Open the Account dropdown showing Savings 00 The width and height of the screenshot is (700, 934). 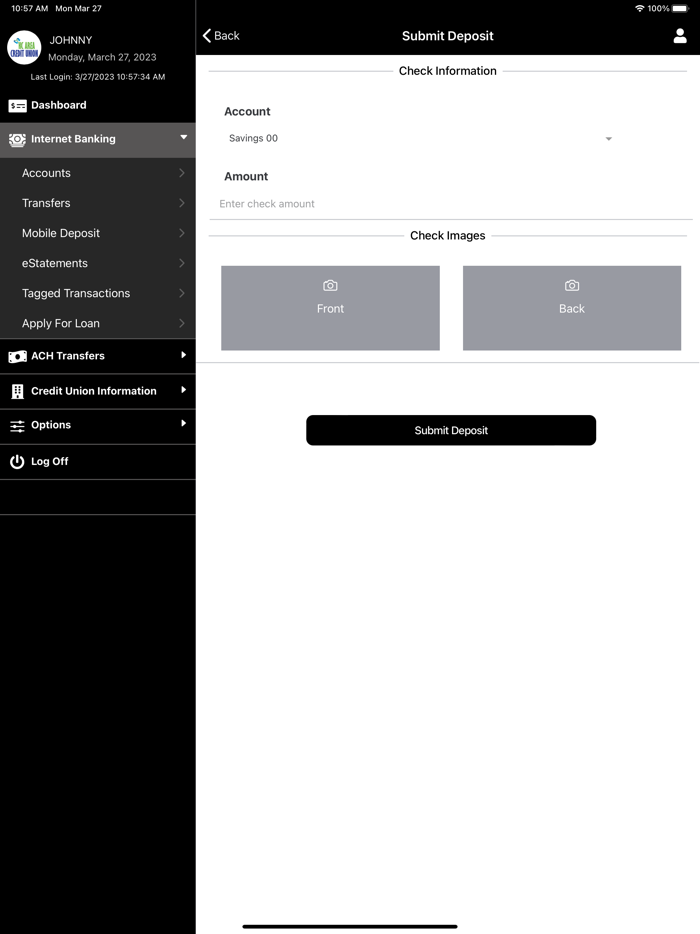click(421, 138)
